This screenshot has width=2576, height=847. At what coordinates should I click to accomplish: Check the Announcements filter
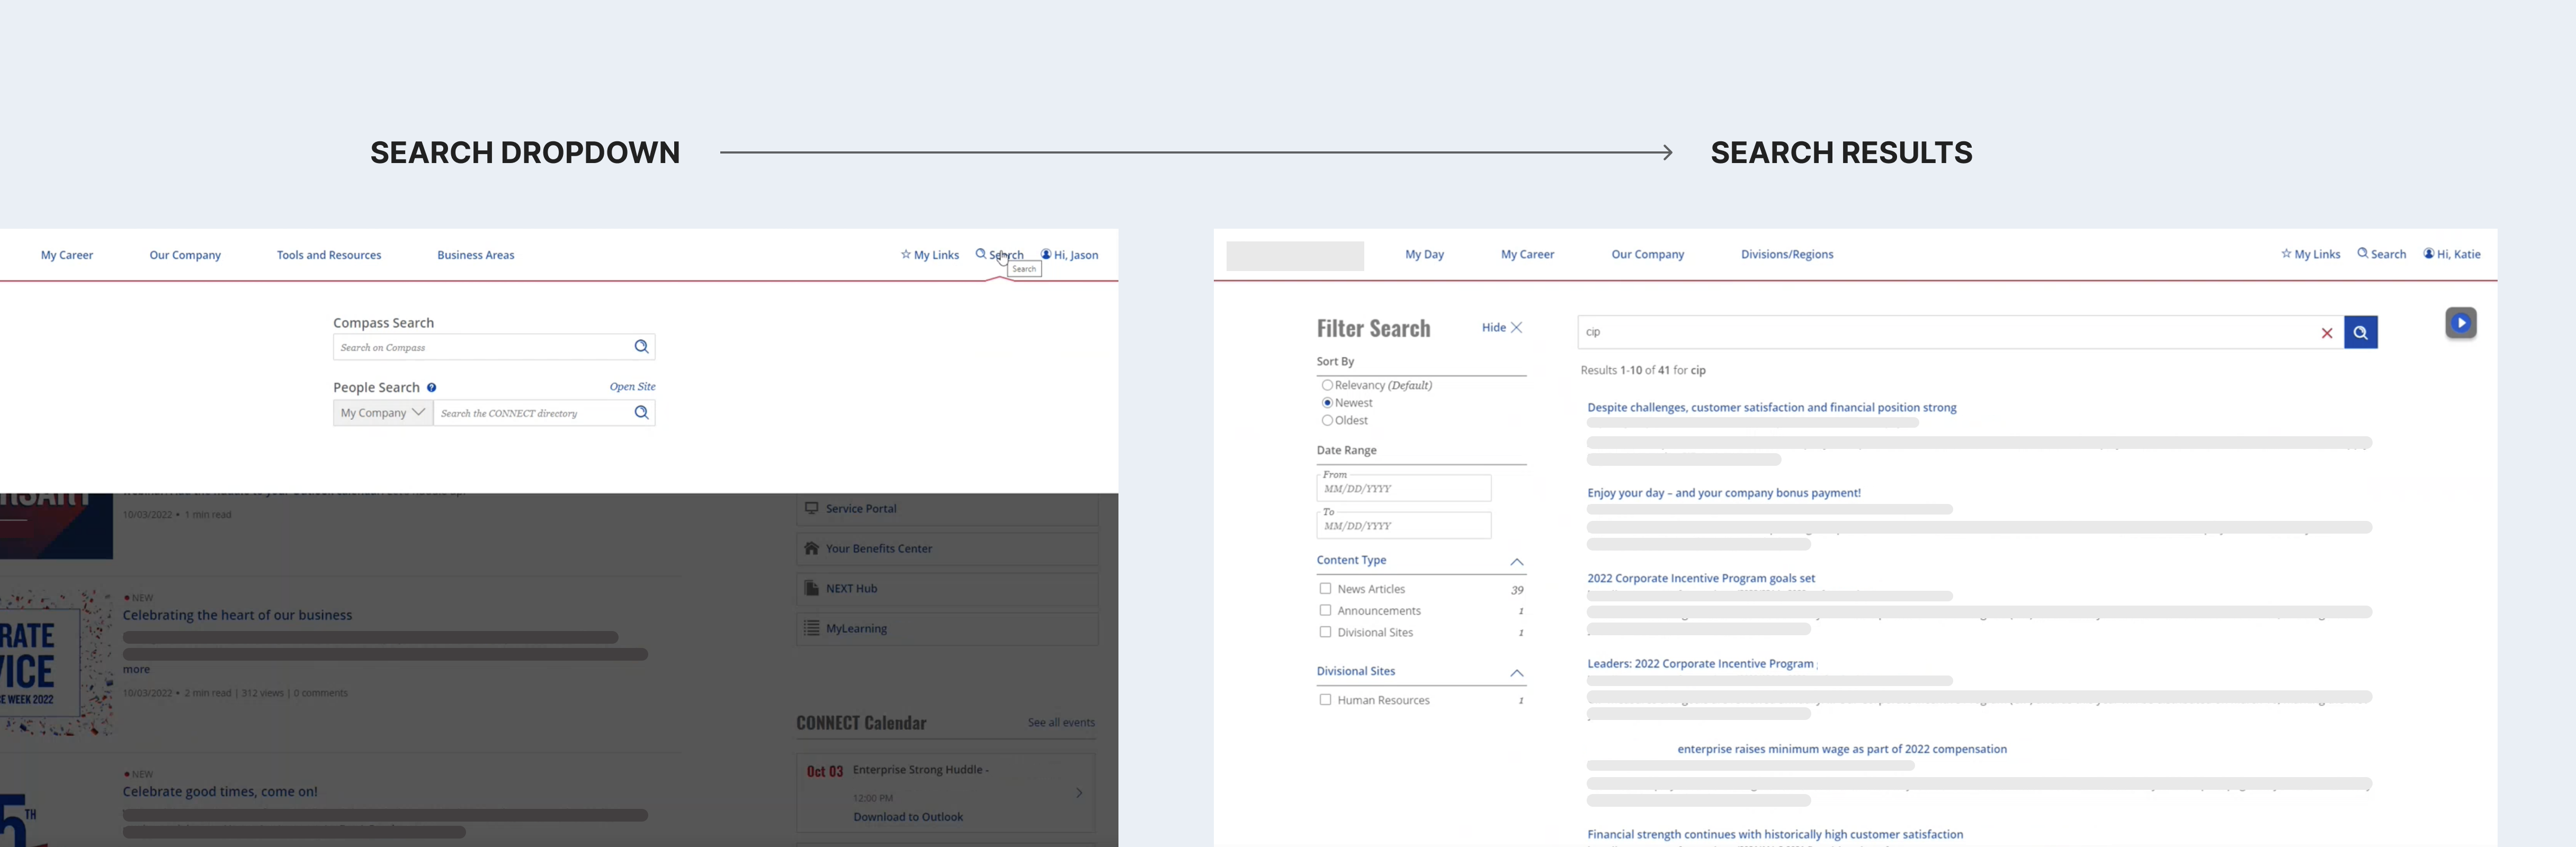pos(1325,610)
